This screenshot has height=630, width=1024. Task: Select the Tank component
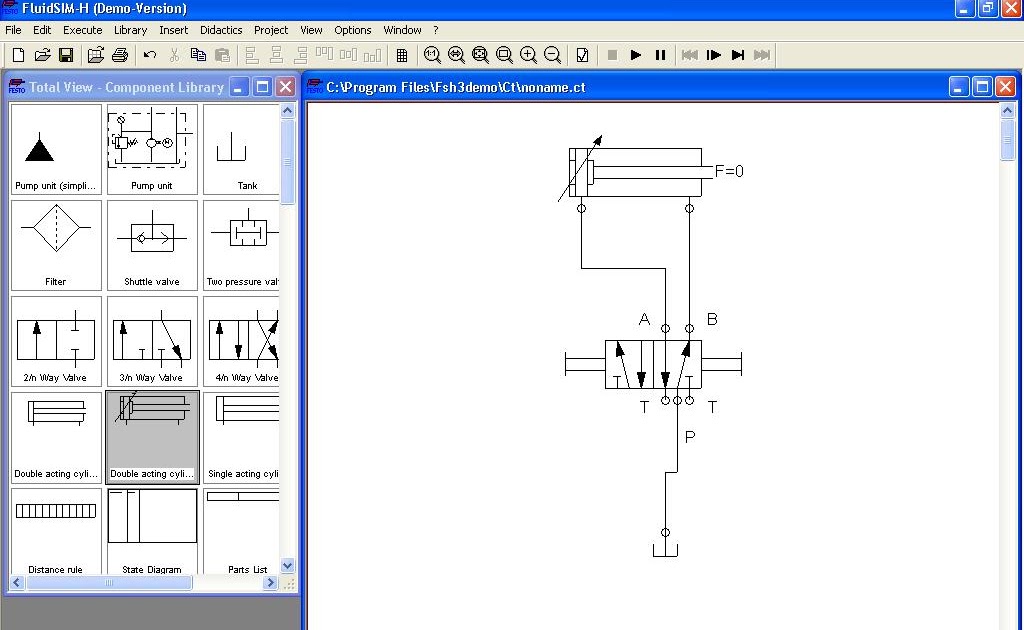241,149
